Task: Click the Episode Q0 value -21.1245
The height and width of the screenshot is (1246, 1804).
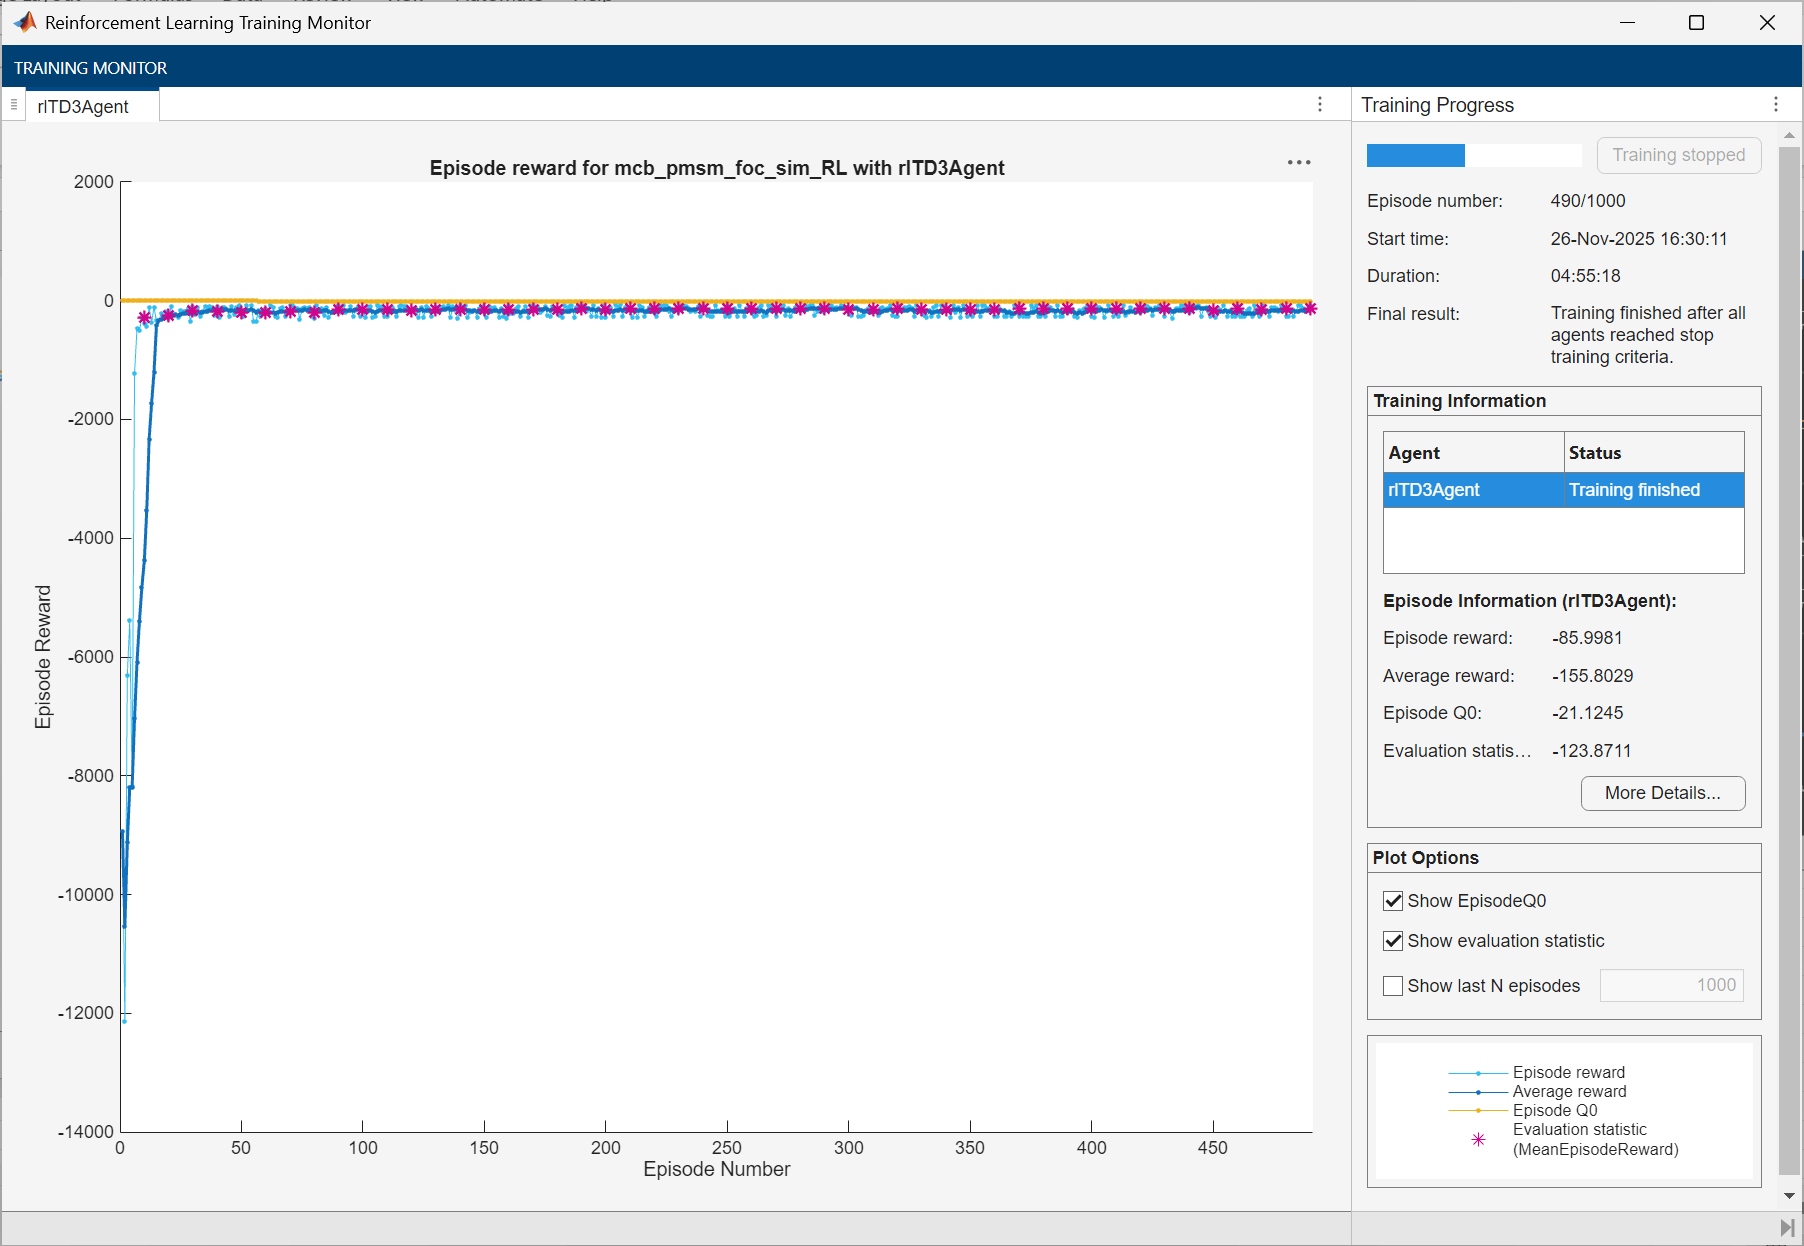Action: point(1587,713)
